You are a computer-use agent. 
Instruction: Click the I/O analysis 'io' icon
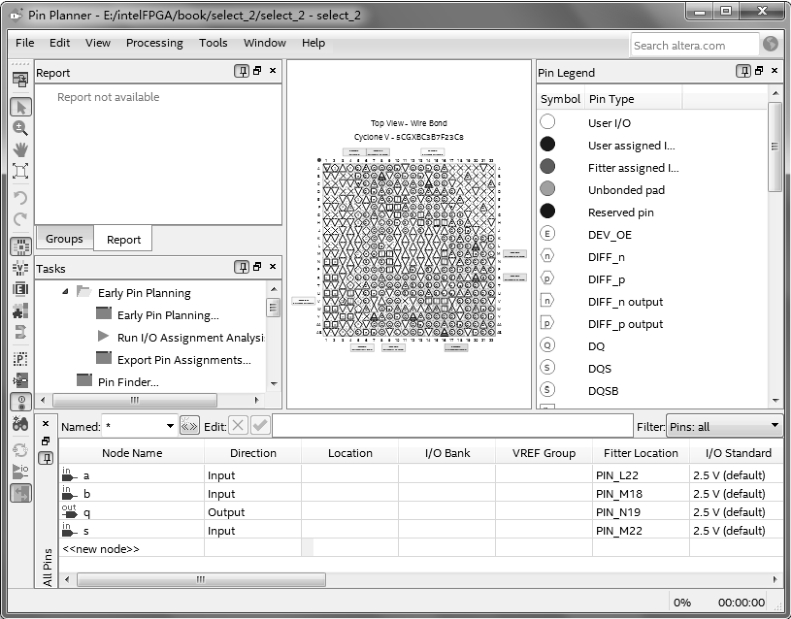[20, 471]
